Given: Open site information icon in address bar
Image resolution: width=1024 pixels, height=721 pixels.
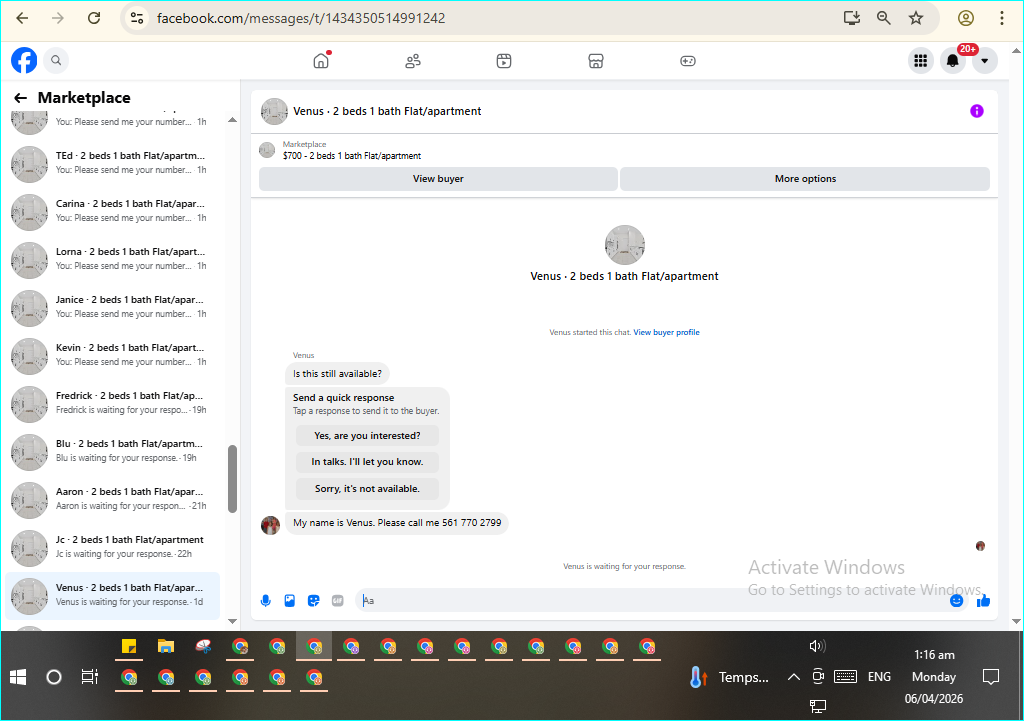Looking at the screenshot, I should pyautogui.click(x=136, y=18).
